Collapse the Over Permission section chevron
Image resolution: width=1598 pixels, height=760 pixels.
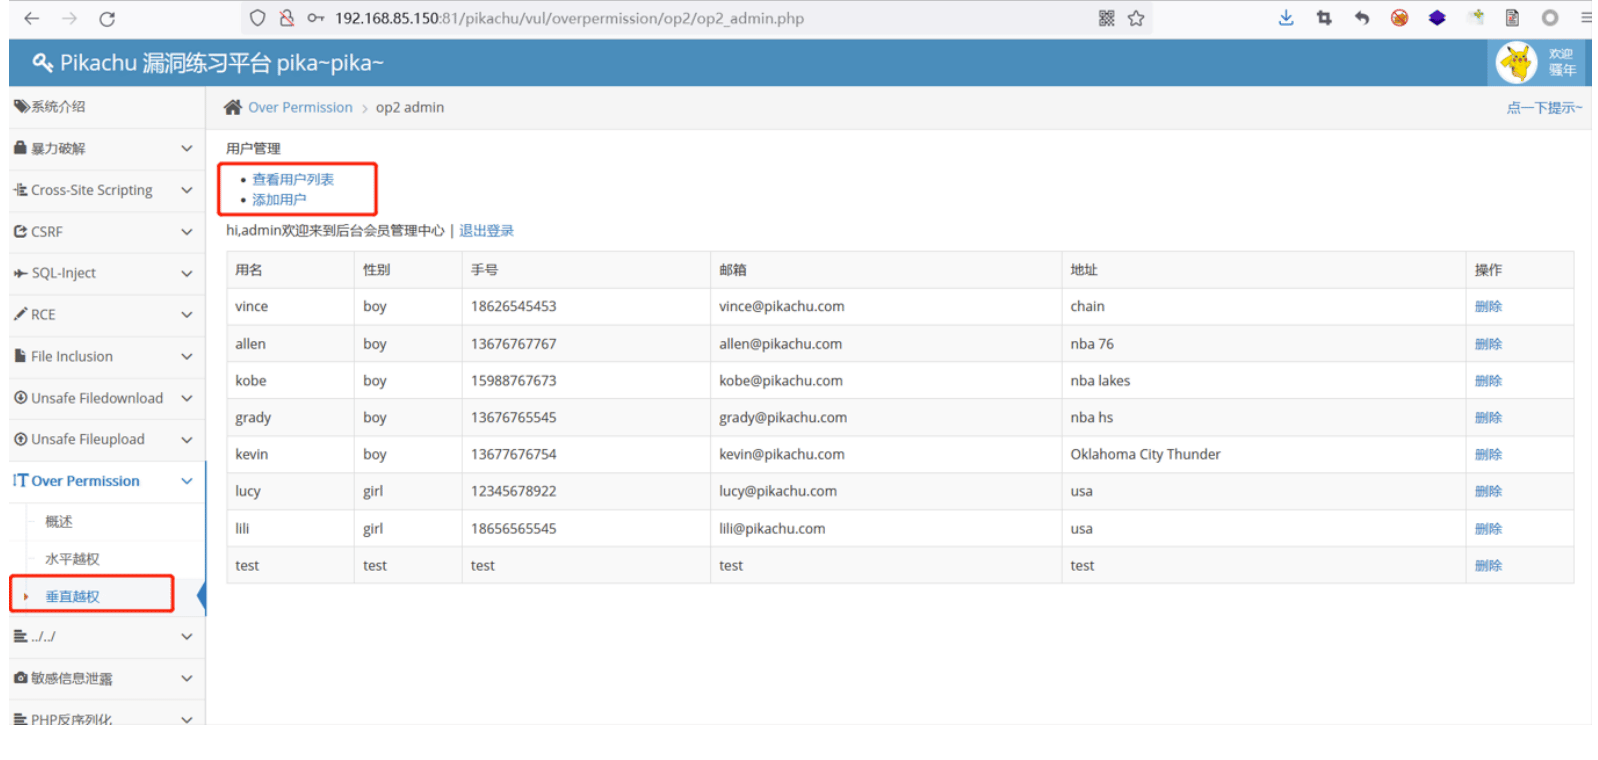tap(187, 481)
